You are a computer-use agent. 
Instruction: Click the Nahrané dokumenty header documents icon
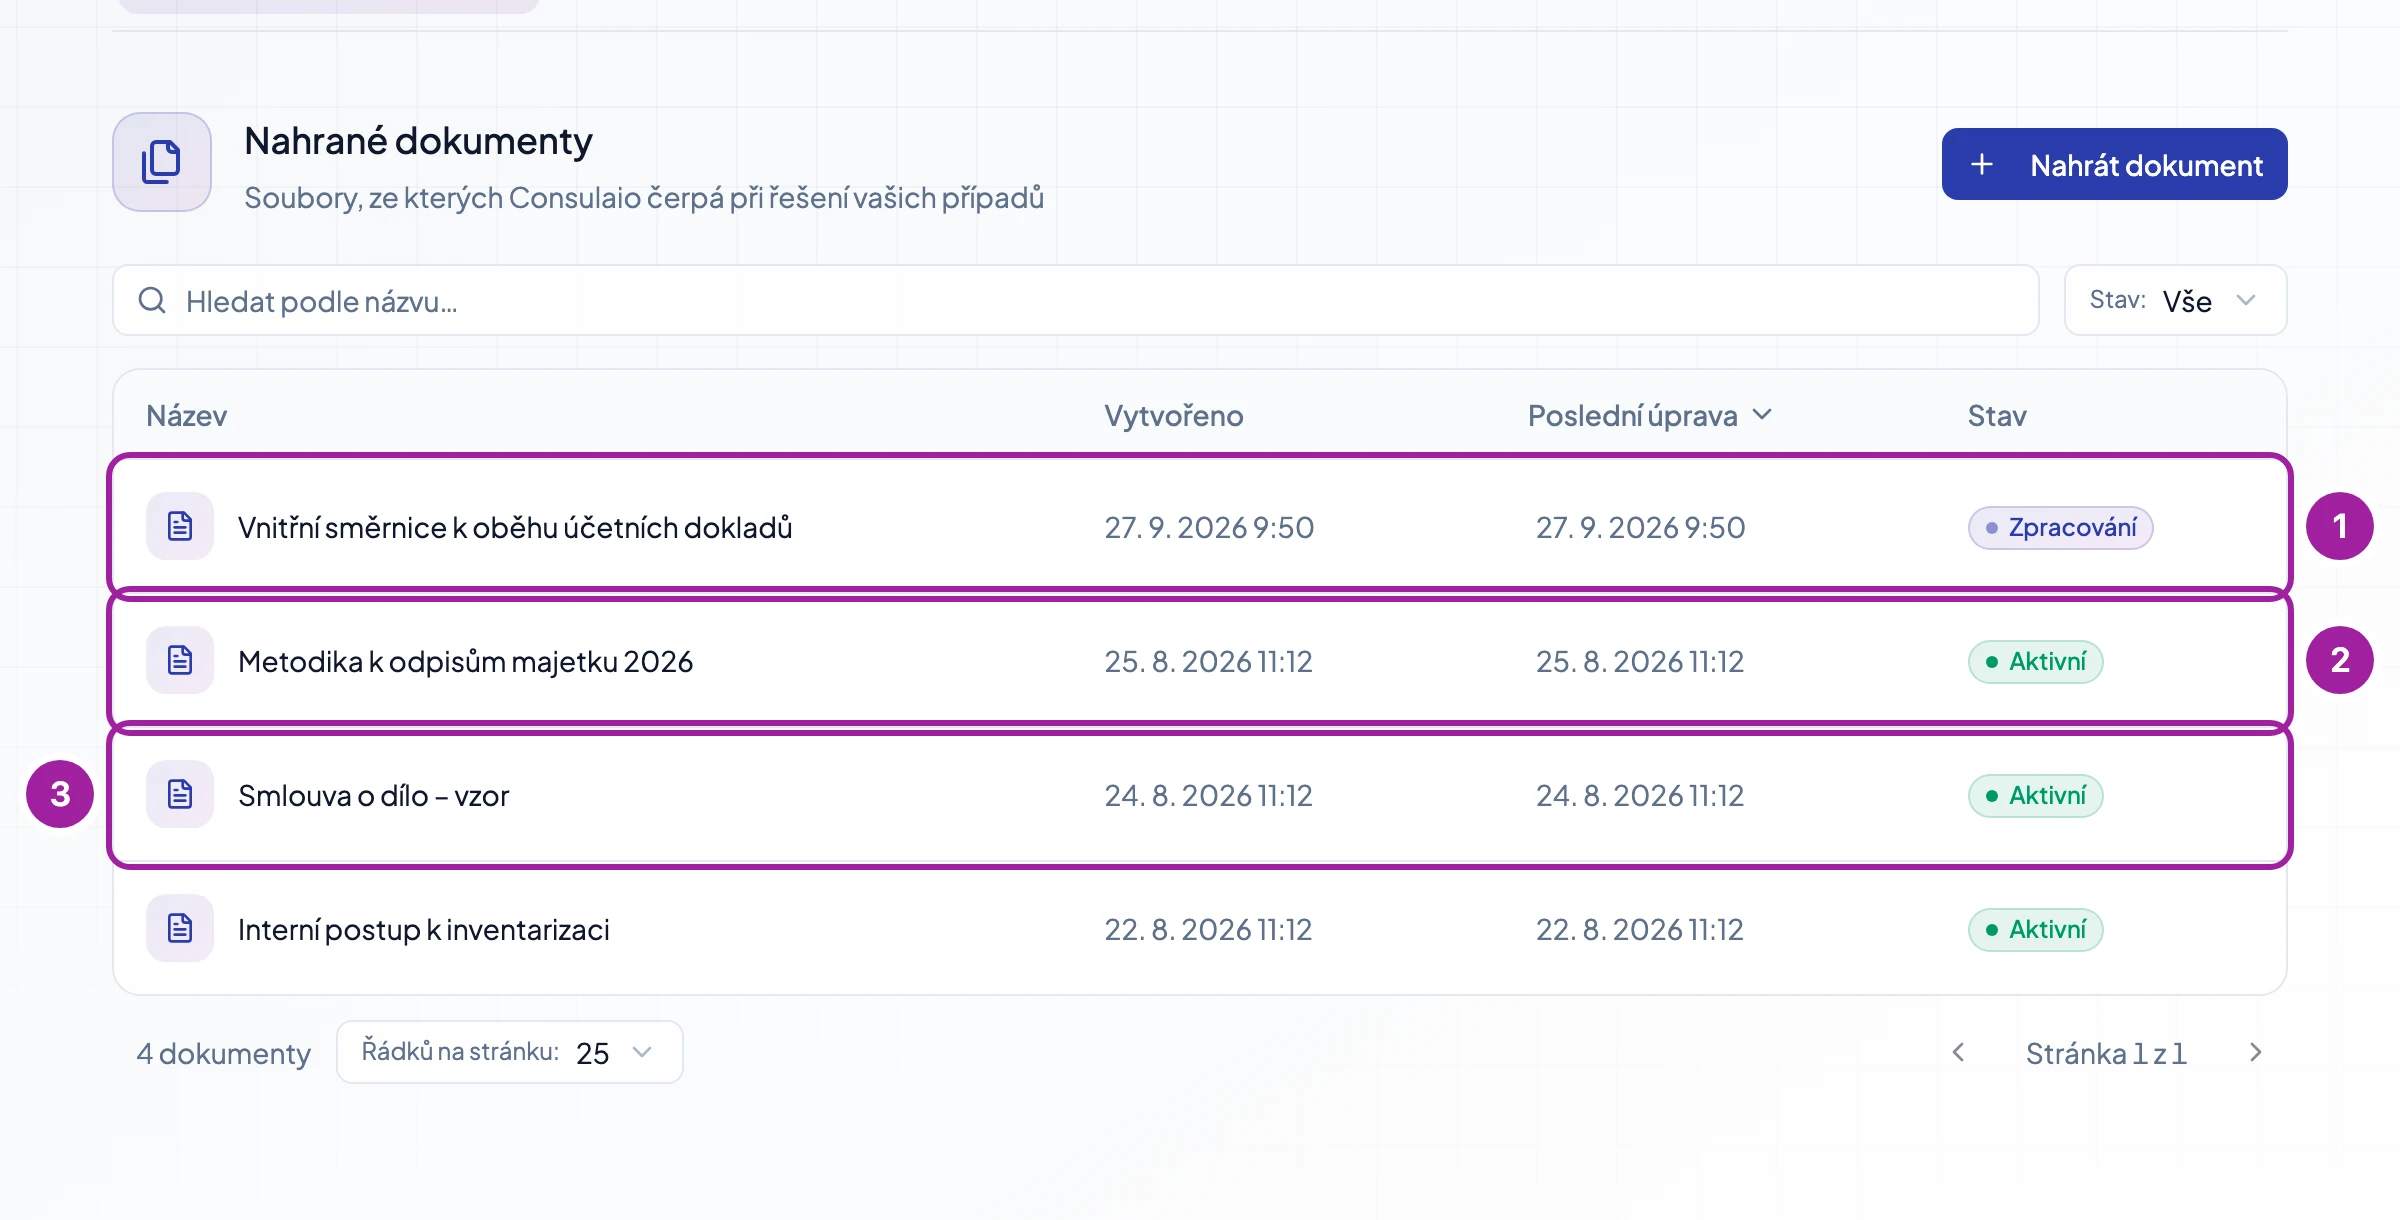pos(162,162)
